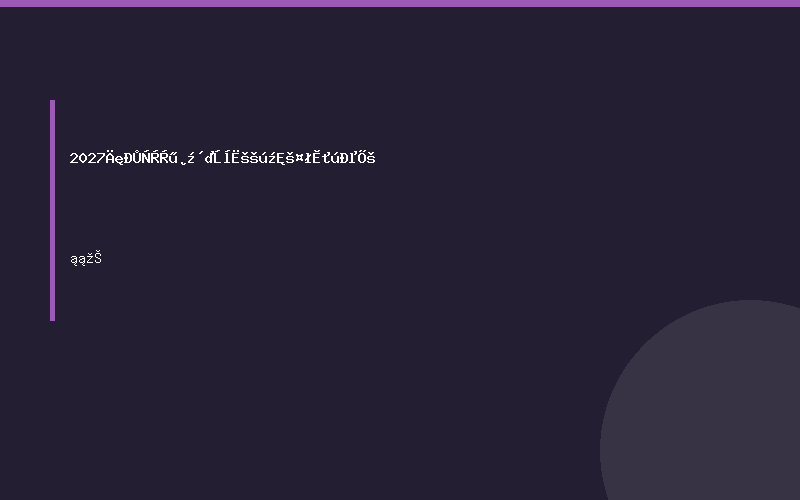Click the bottom end of the vertical purple bar

coord(53,318)
